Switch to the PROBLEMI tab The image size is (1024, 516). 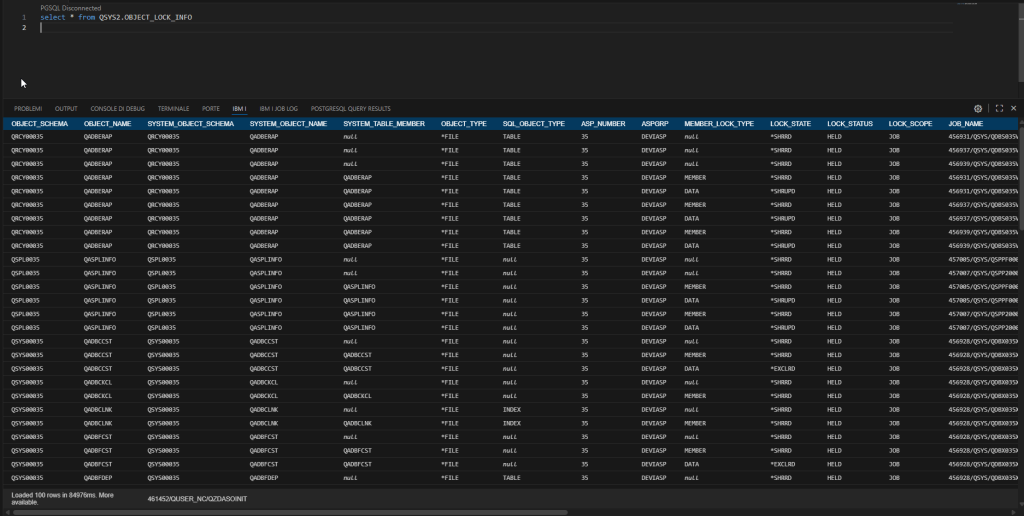27,108
